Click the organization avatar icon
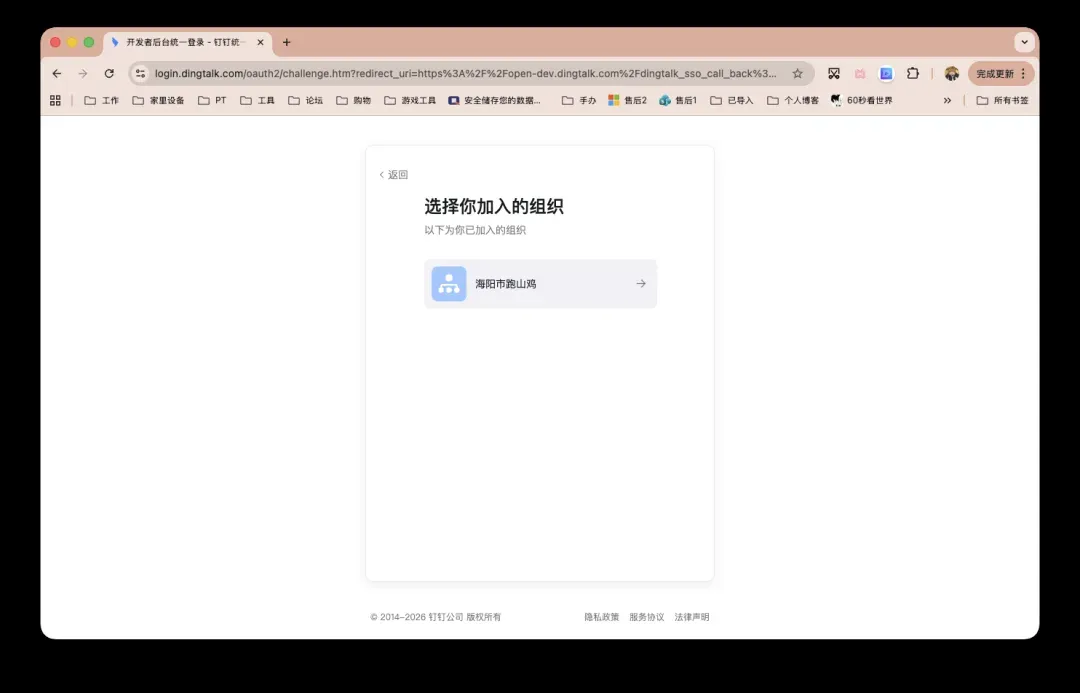Image resolution: width=1080 pixels, height=693 pixels. click(x=449, y=284)
